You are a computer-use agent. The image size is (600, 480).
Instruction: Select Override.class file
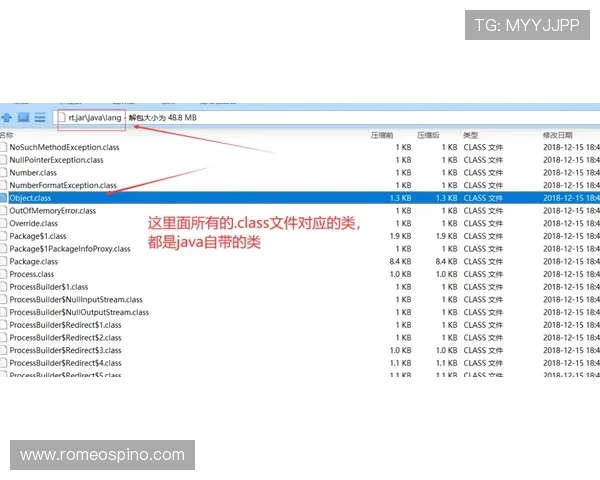pyautogui.click(x=34, y=224)
